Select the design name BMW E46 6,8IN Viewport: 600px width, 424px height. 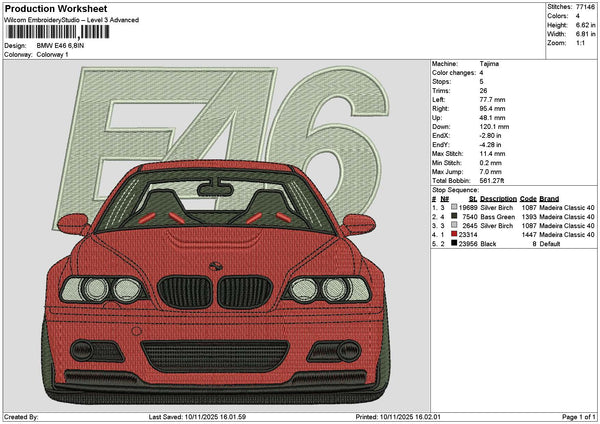[64, 46]
